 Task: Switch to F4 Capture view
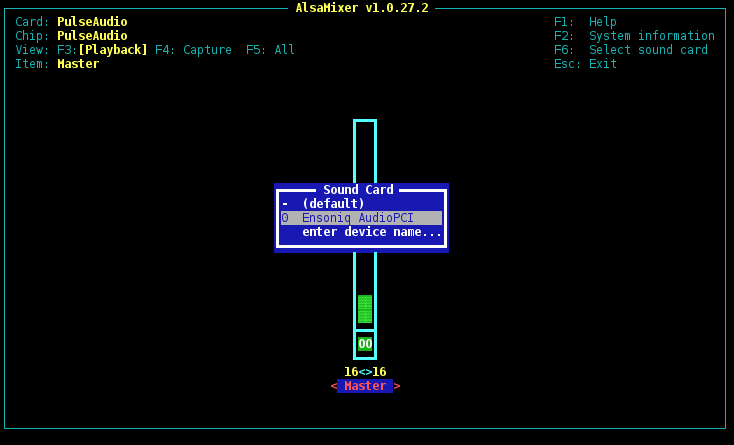click(193, 50)
